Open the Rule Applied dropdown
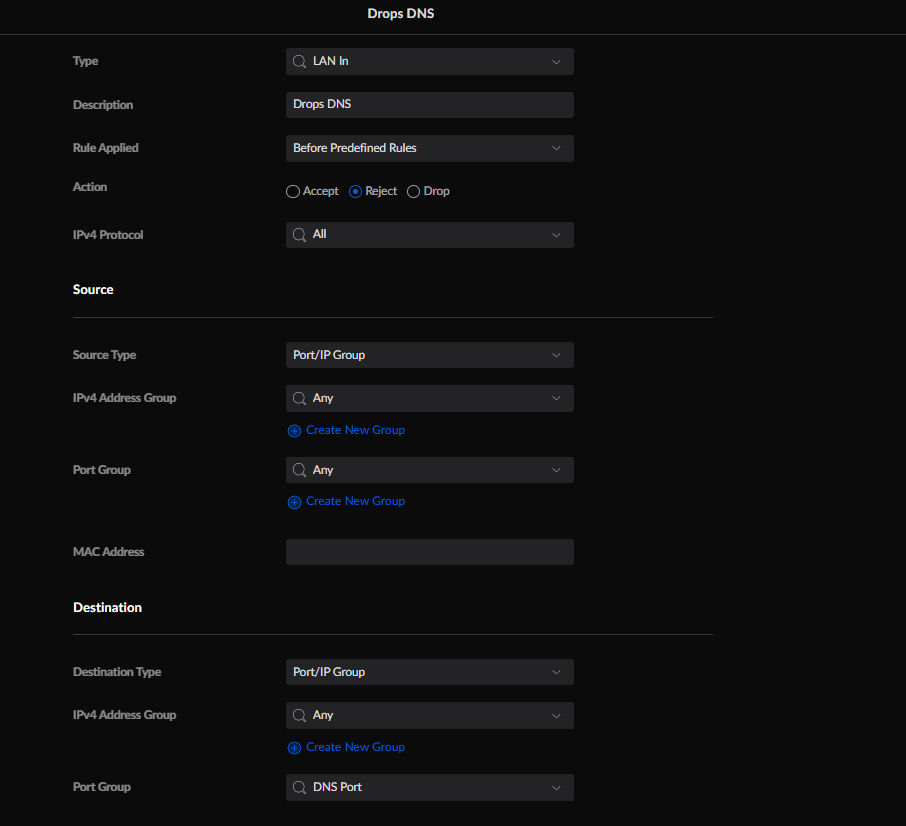 pyautogui.click(x=429, y=148)
